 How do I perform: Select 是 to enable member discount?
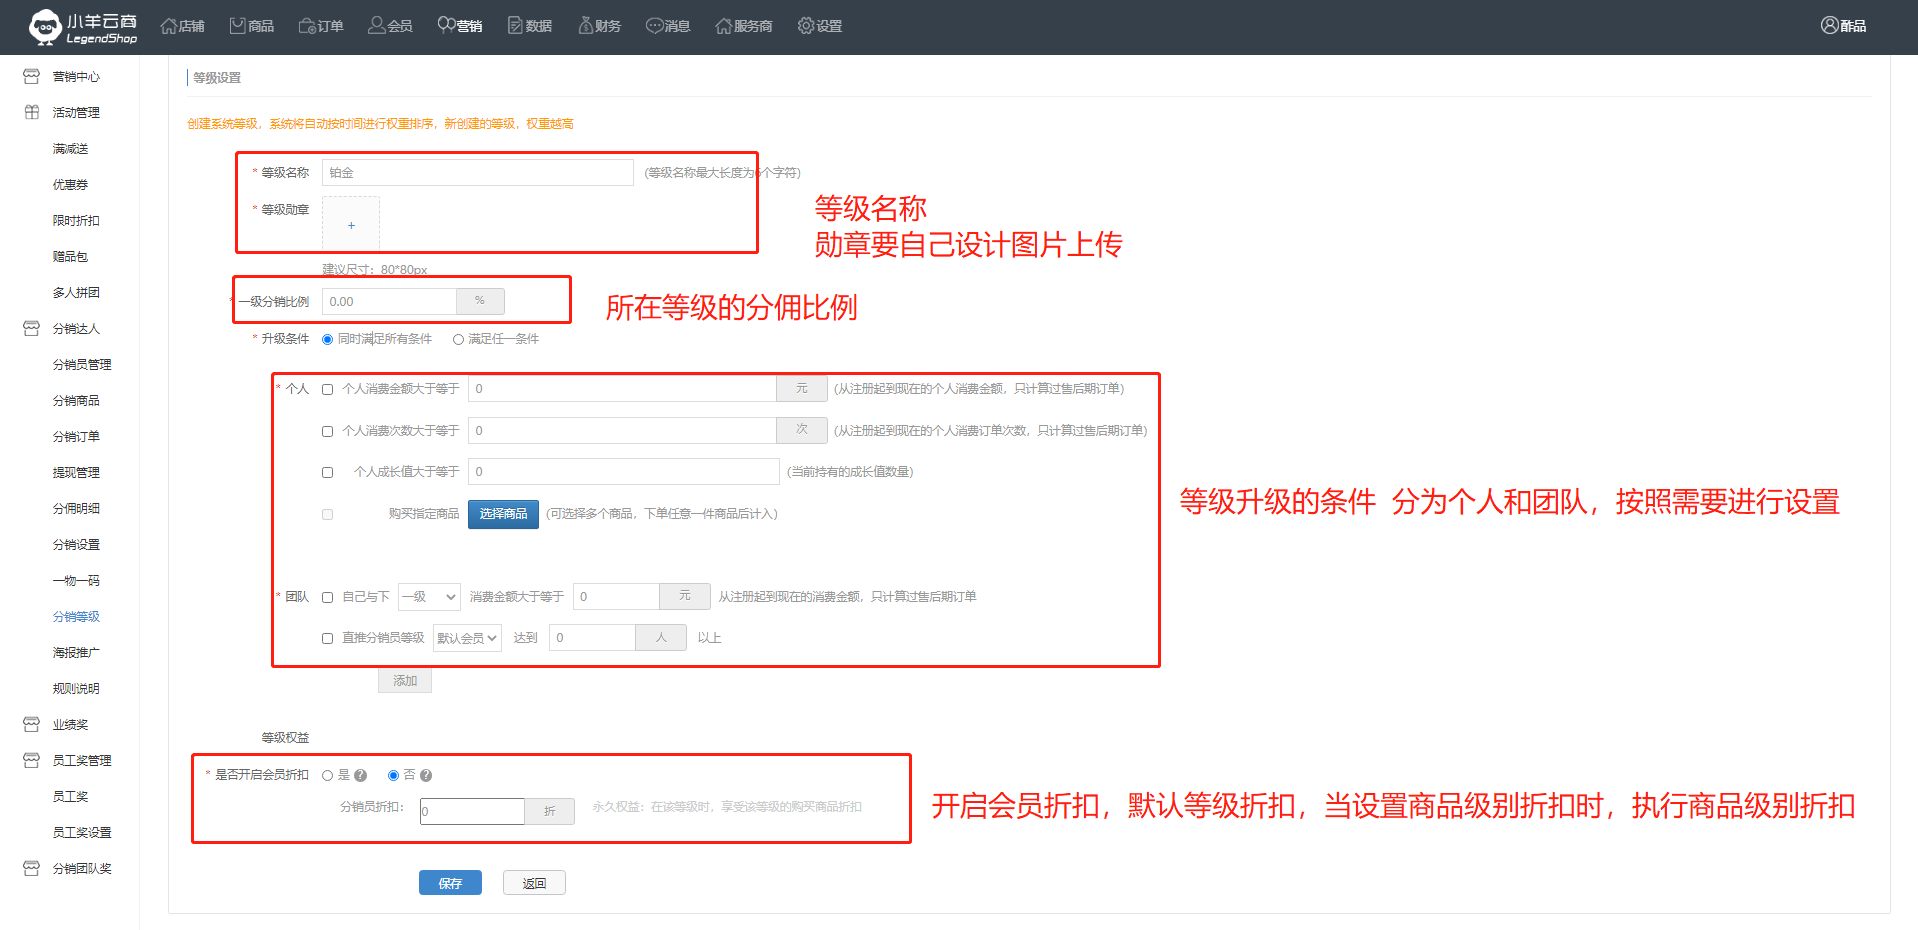tap(327, 776)
